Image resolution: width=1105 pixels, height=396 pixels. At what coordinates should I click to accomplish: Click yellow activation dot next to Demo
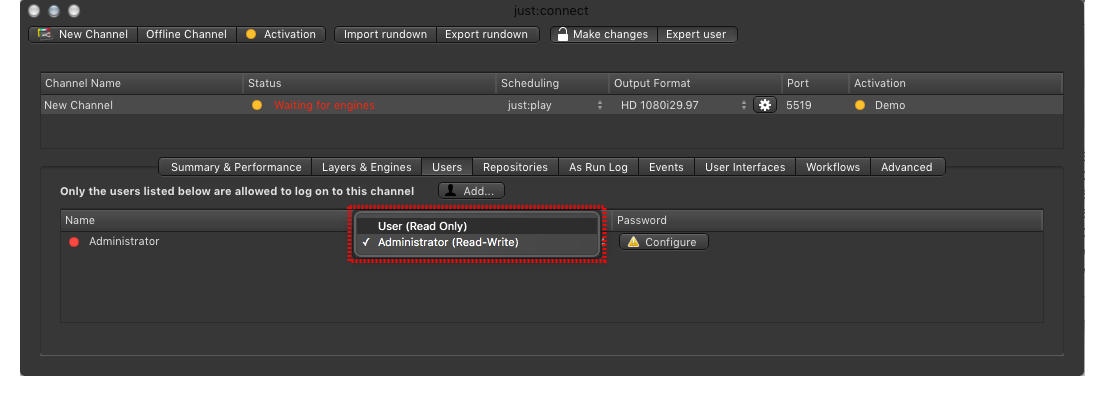point(860,105)
